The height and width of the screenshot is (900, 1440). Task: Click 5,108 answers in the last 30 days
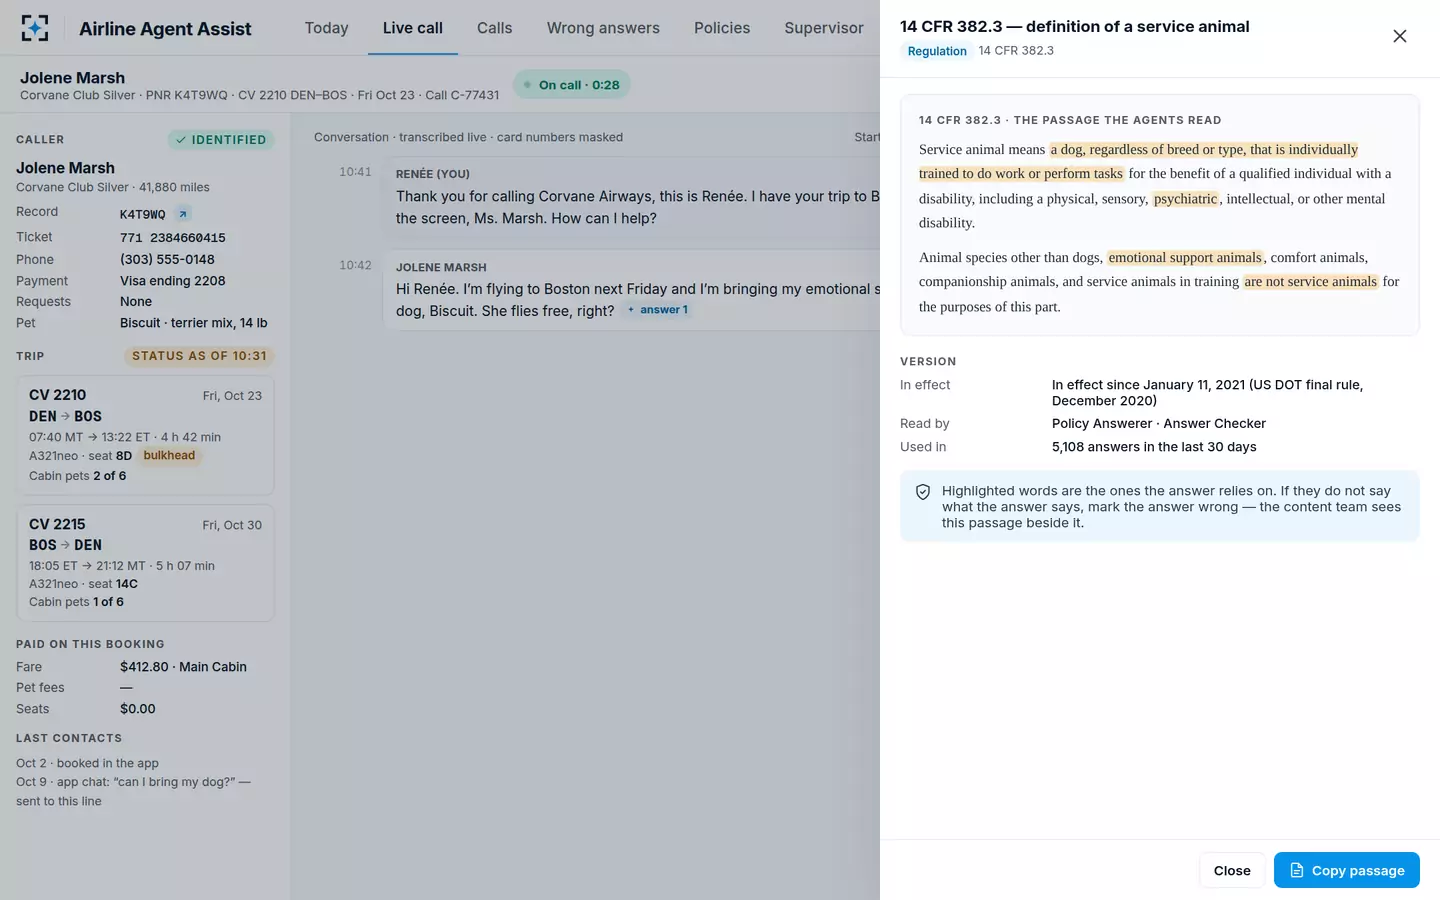tap(1154, 447)
